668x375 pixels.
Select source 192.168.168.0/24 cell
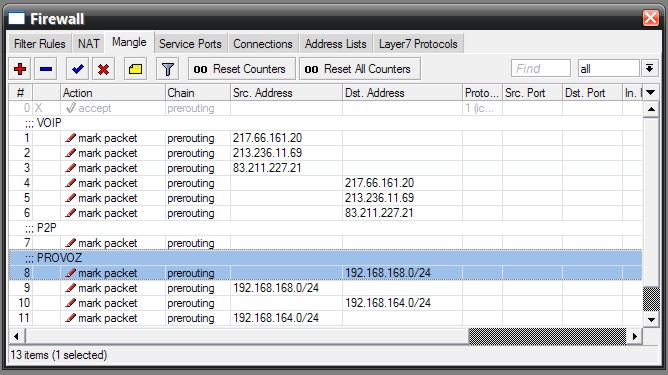click(x=286, y=288)
